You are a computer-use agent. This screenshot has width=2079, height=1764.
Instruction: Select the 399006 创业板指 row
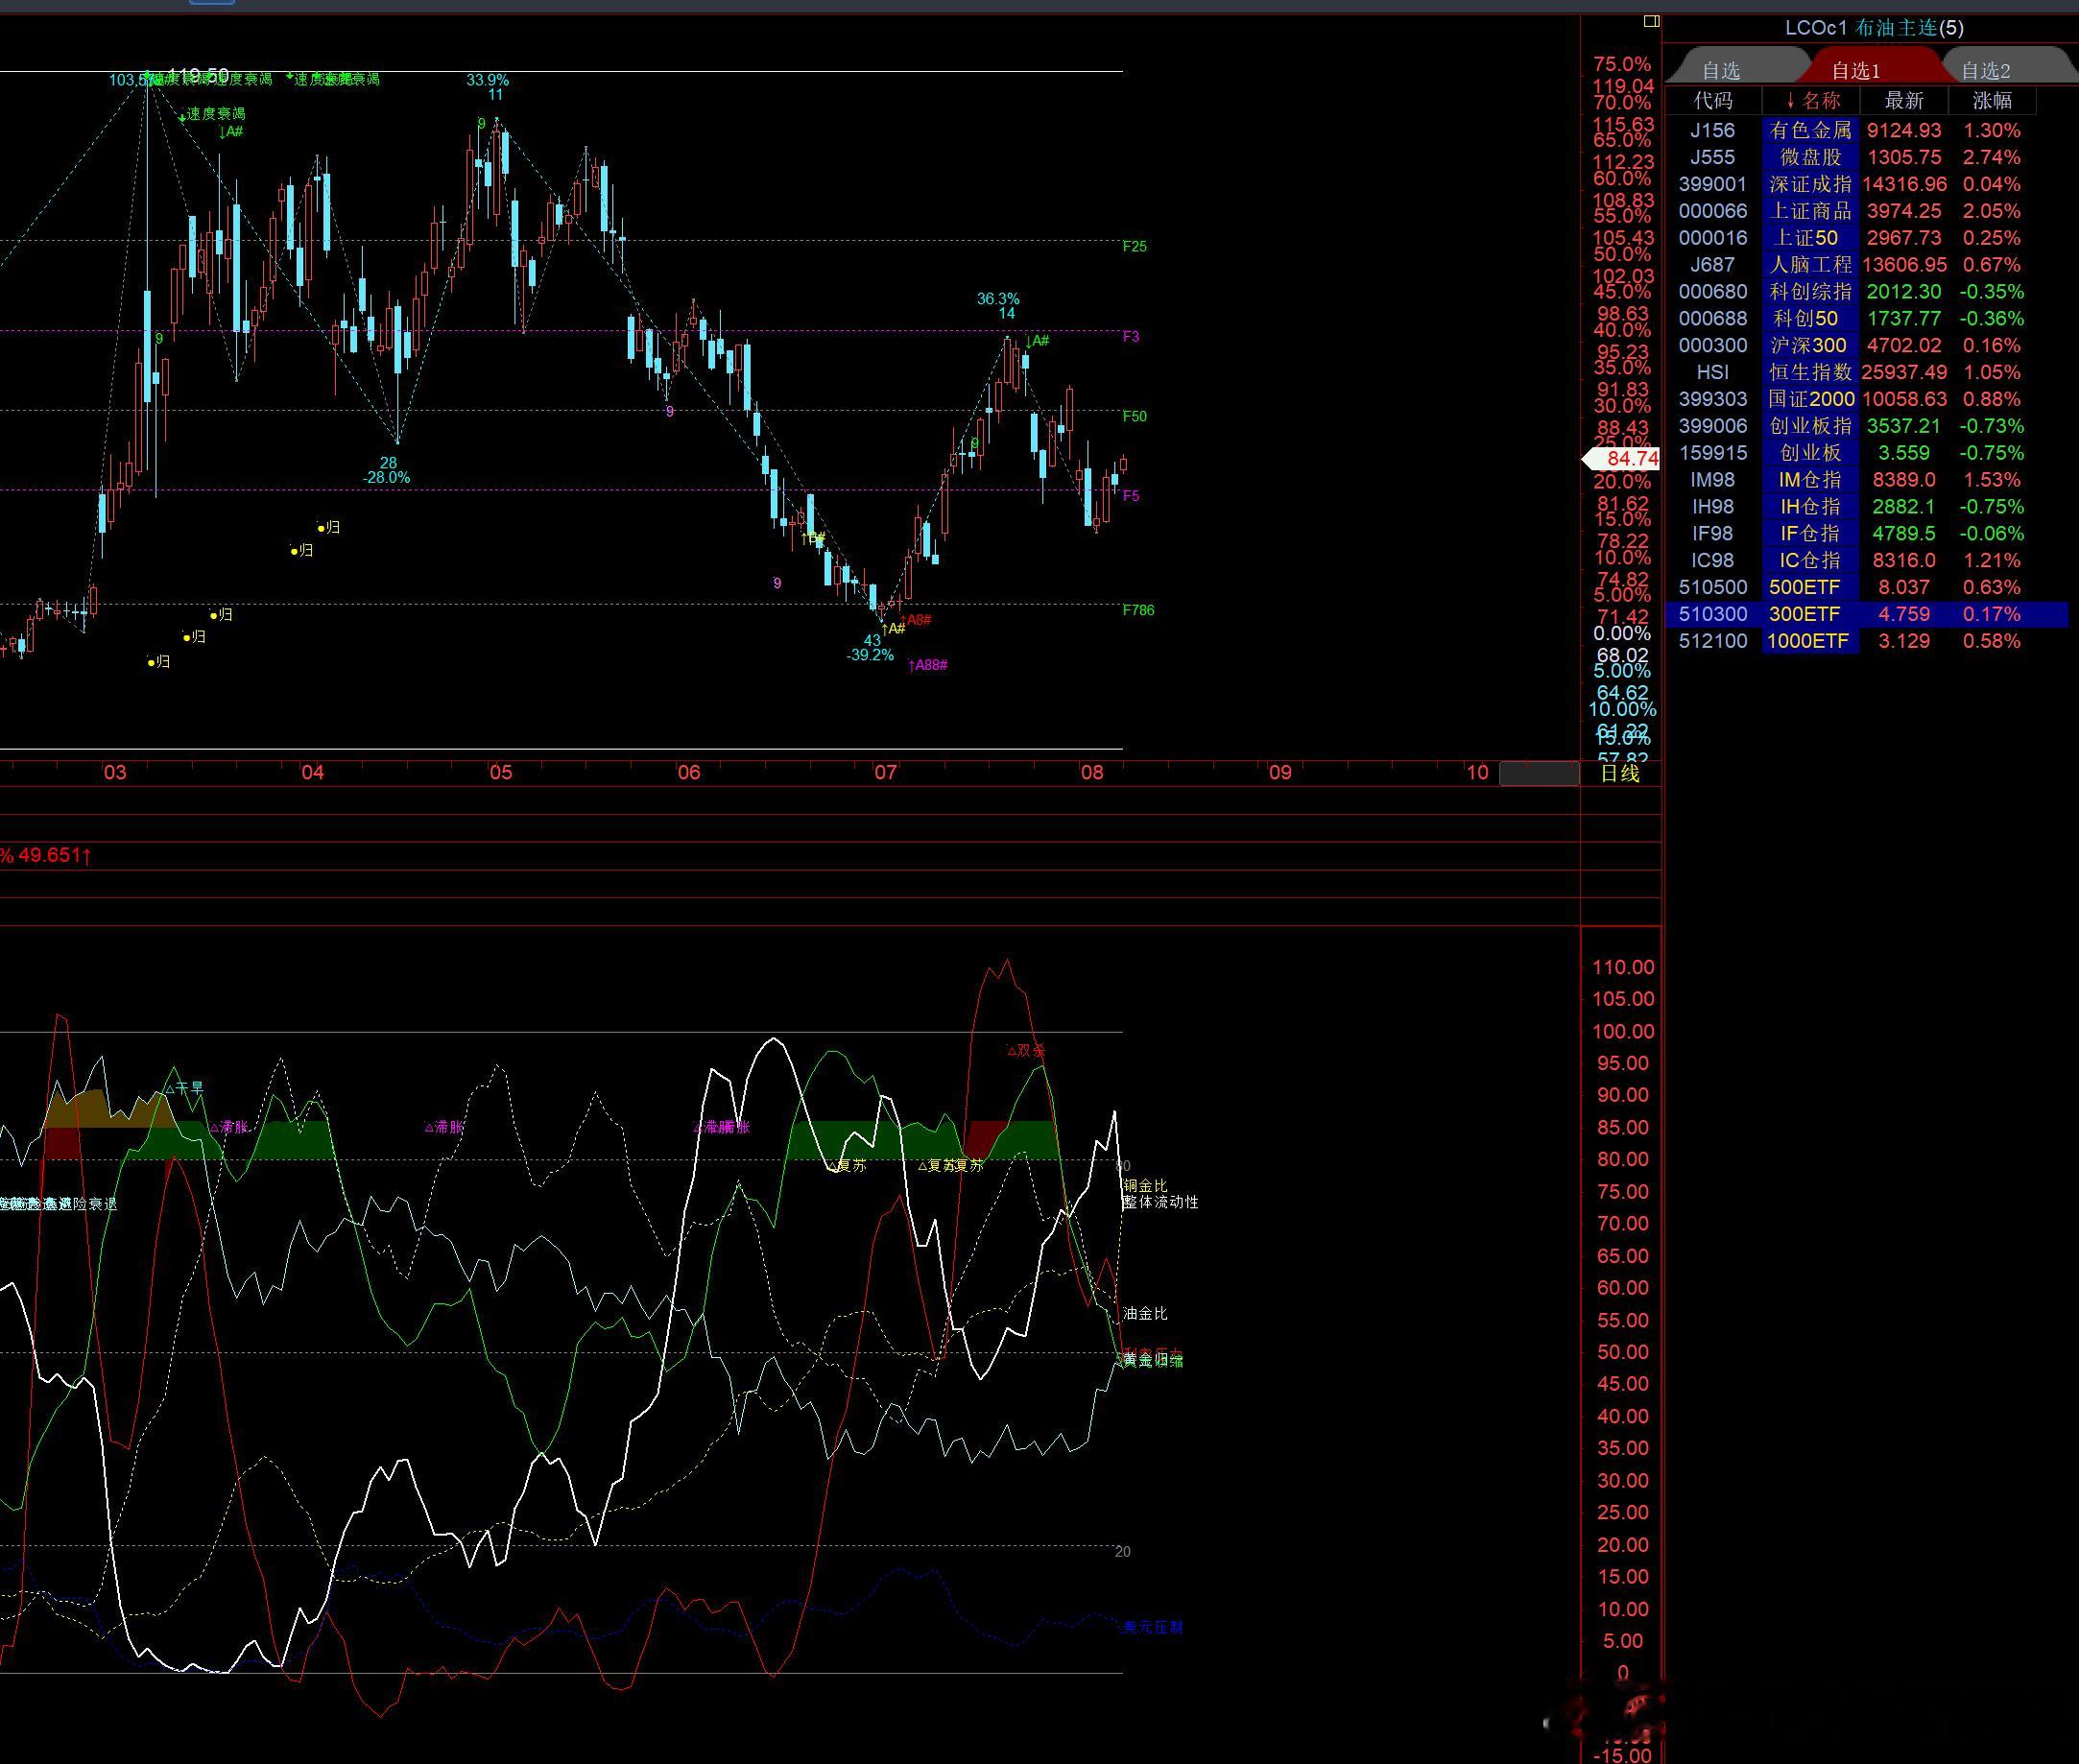pos(1866,426)
